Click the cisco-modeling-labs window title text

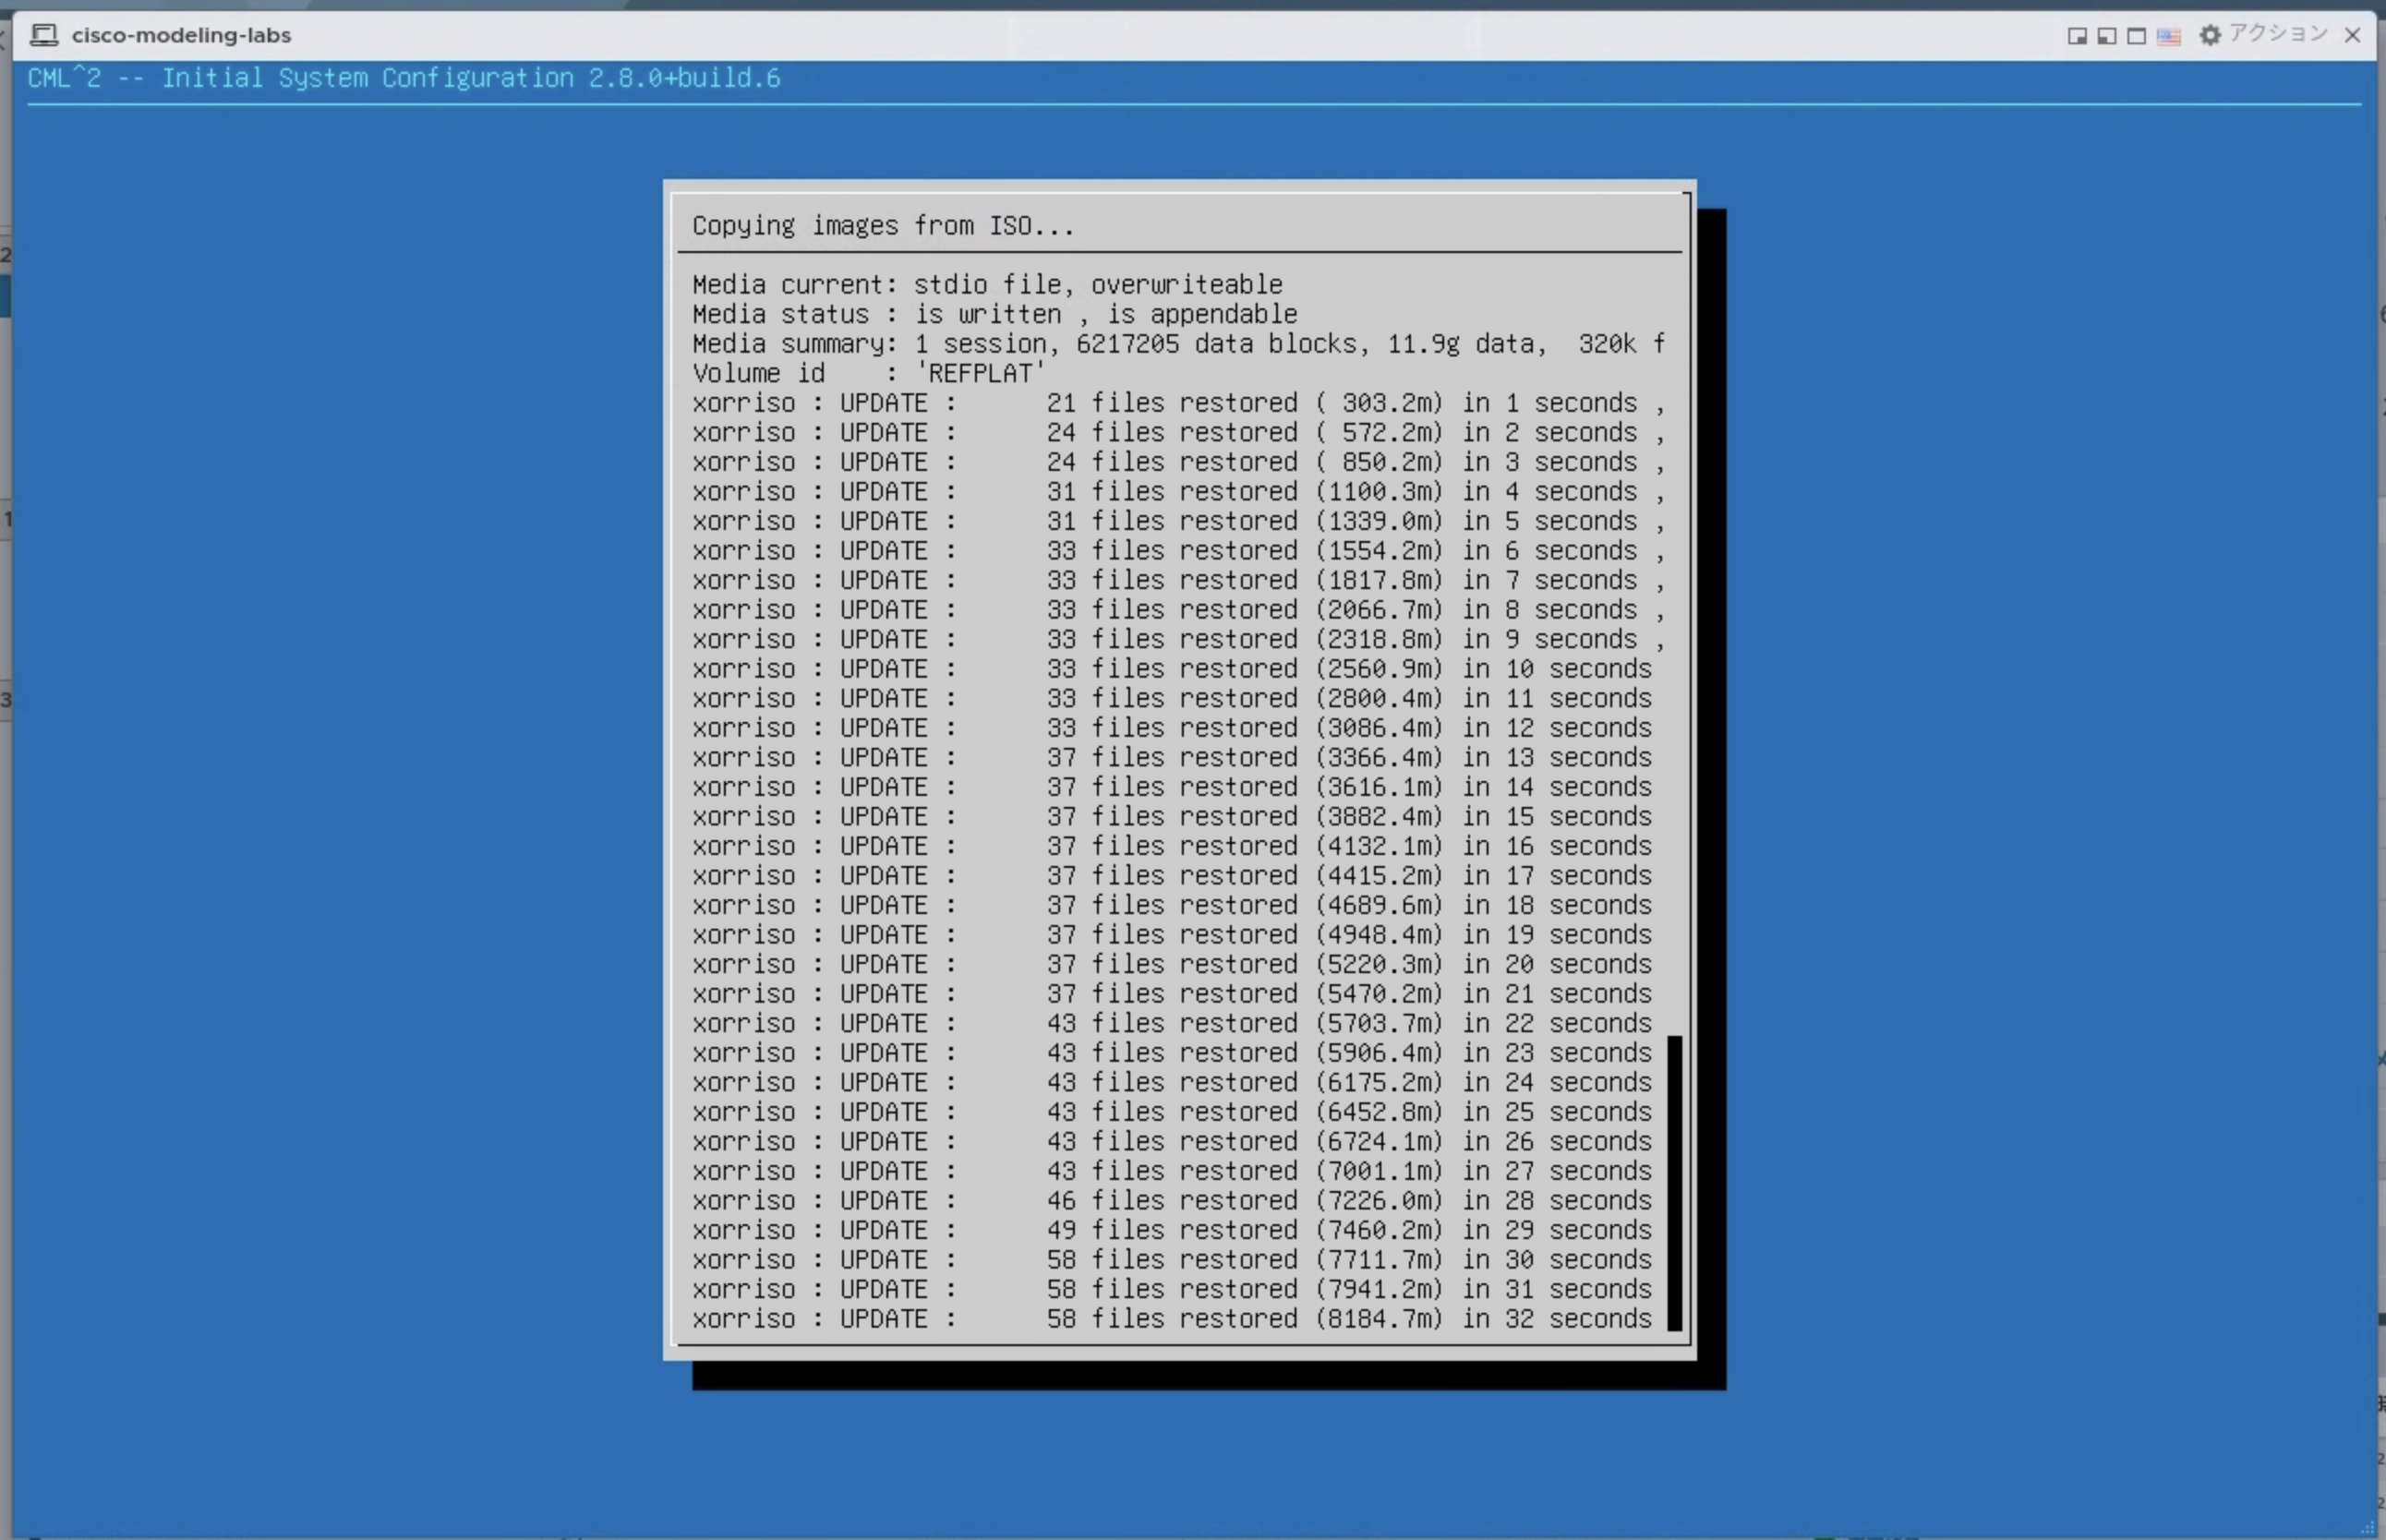(x=181, y=35)
